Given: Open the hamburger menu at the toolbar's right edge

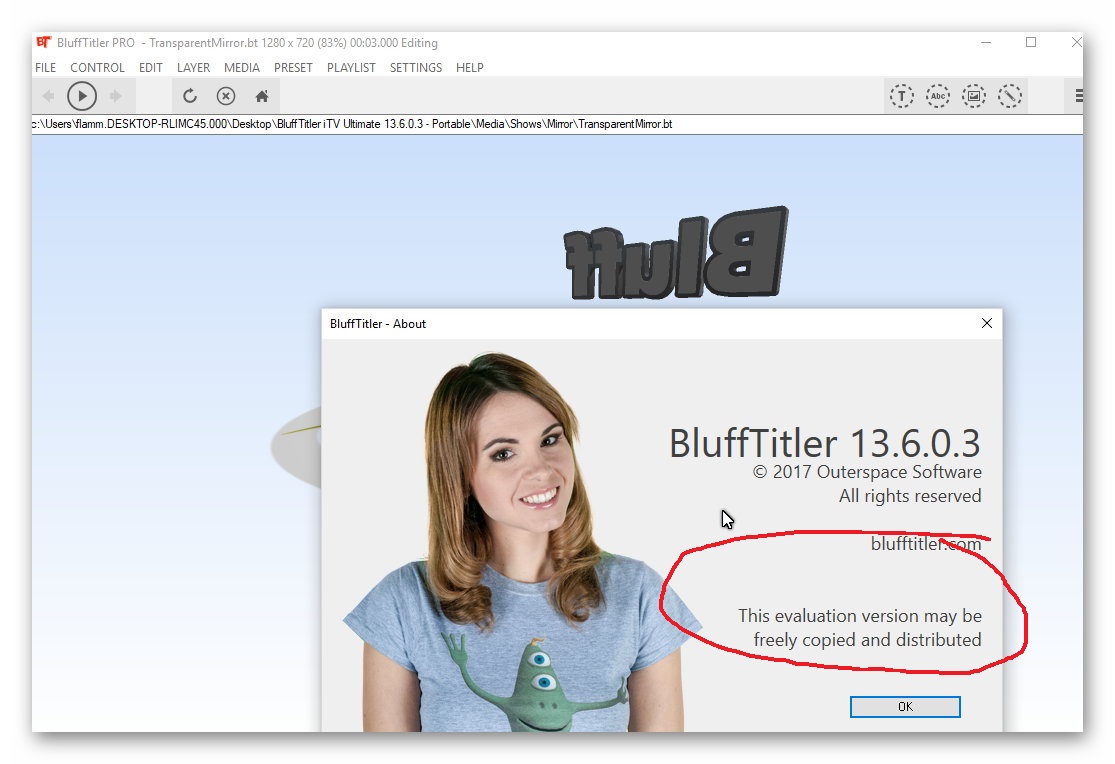Looking at the screenshot, I should 1078,96.
